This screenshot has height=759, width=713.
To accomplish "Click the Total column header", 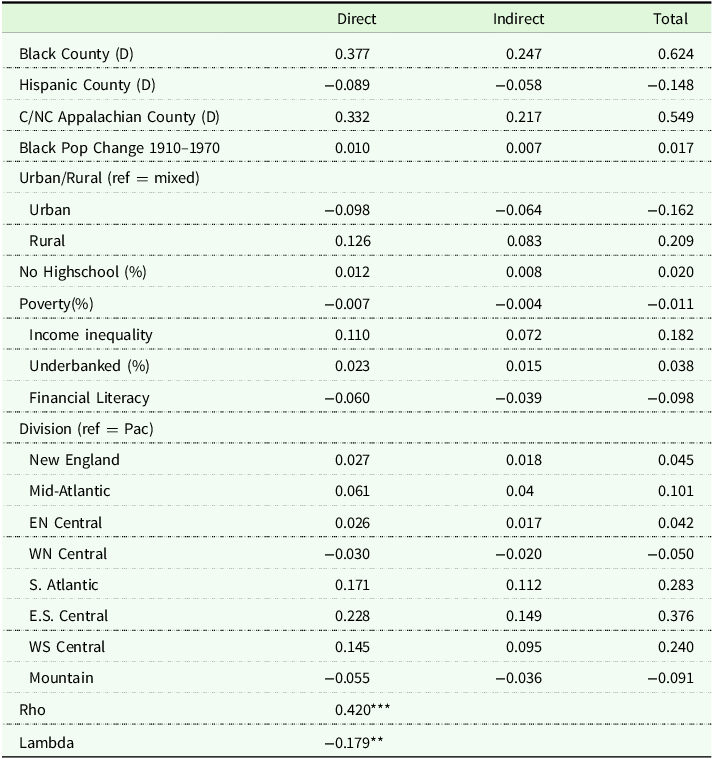I will 671,19.
